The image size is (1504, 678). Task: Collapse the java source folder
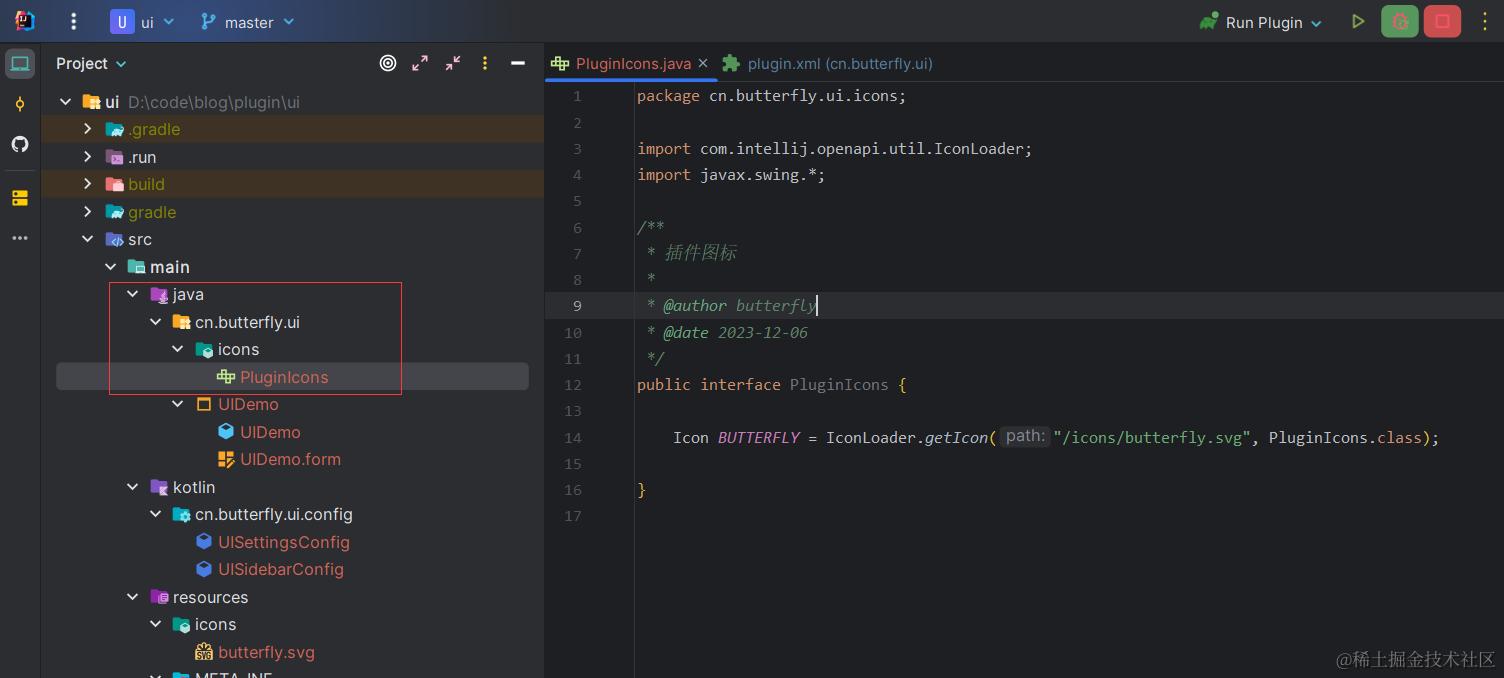pyautogui.click(x=133, y=294)
